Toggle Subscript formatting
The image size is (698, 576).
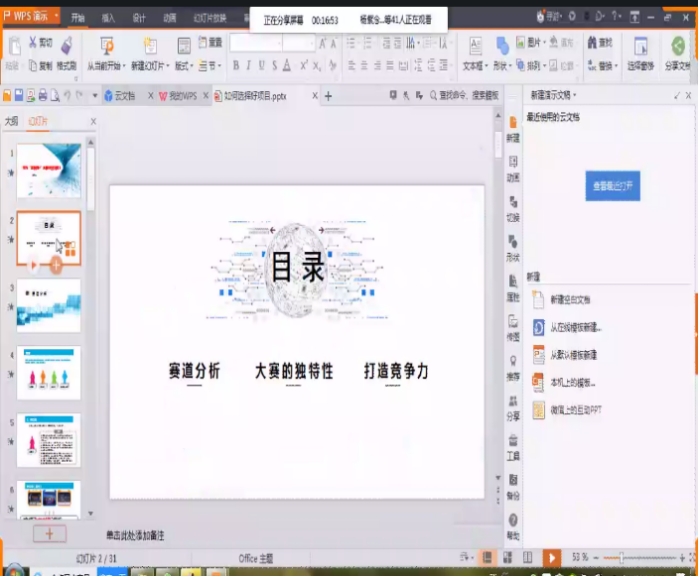coord(317,66)
